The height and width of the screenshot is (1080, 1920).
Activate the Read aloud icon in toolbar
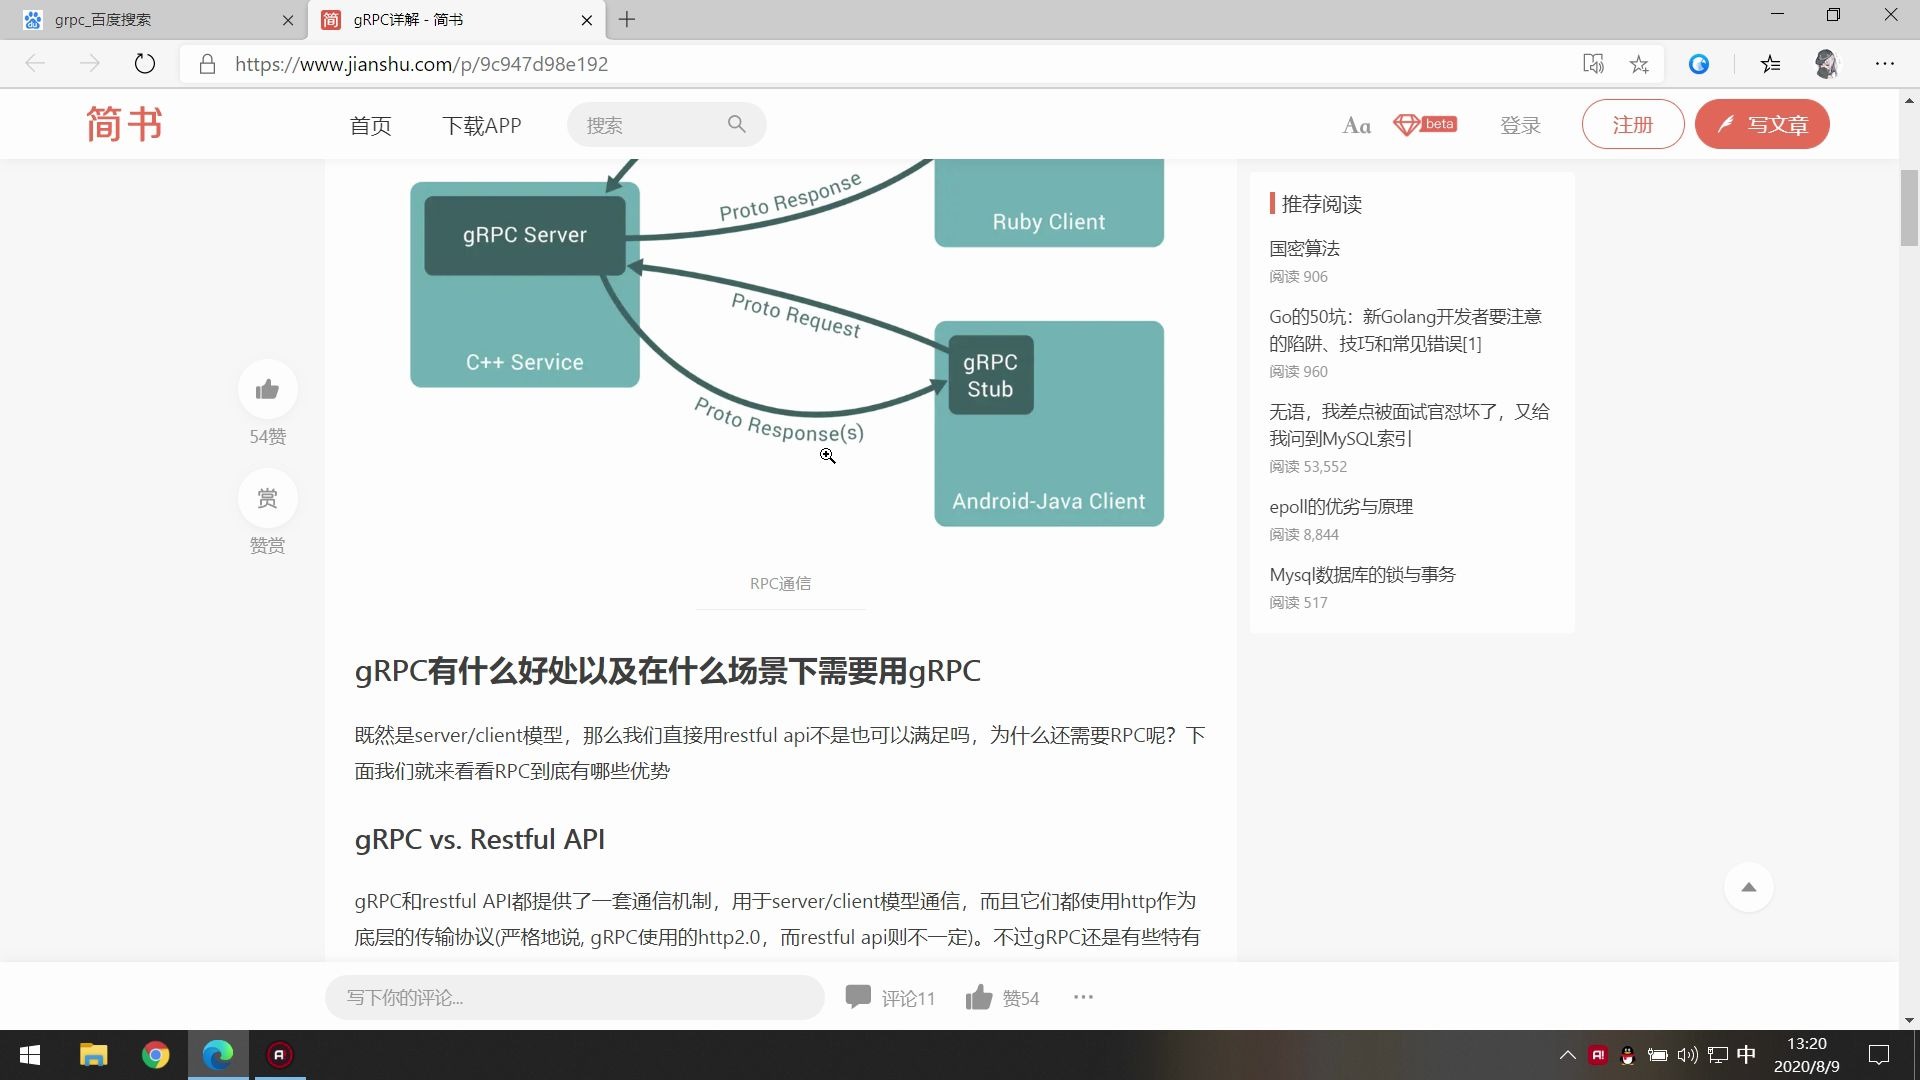click(x=1594, y=63)
